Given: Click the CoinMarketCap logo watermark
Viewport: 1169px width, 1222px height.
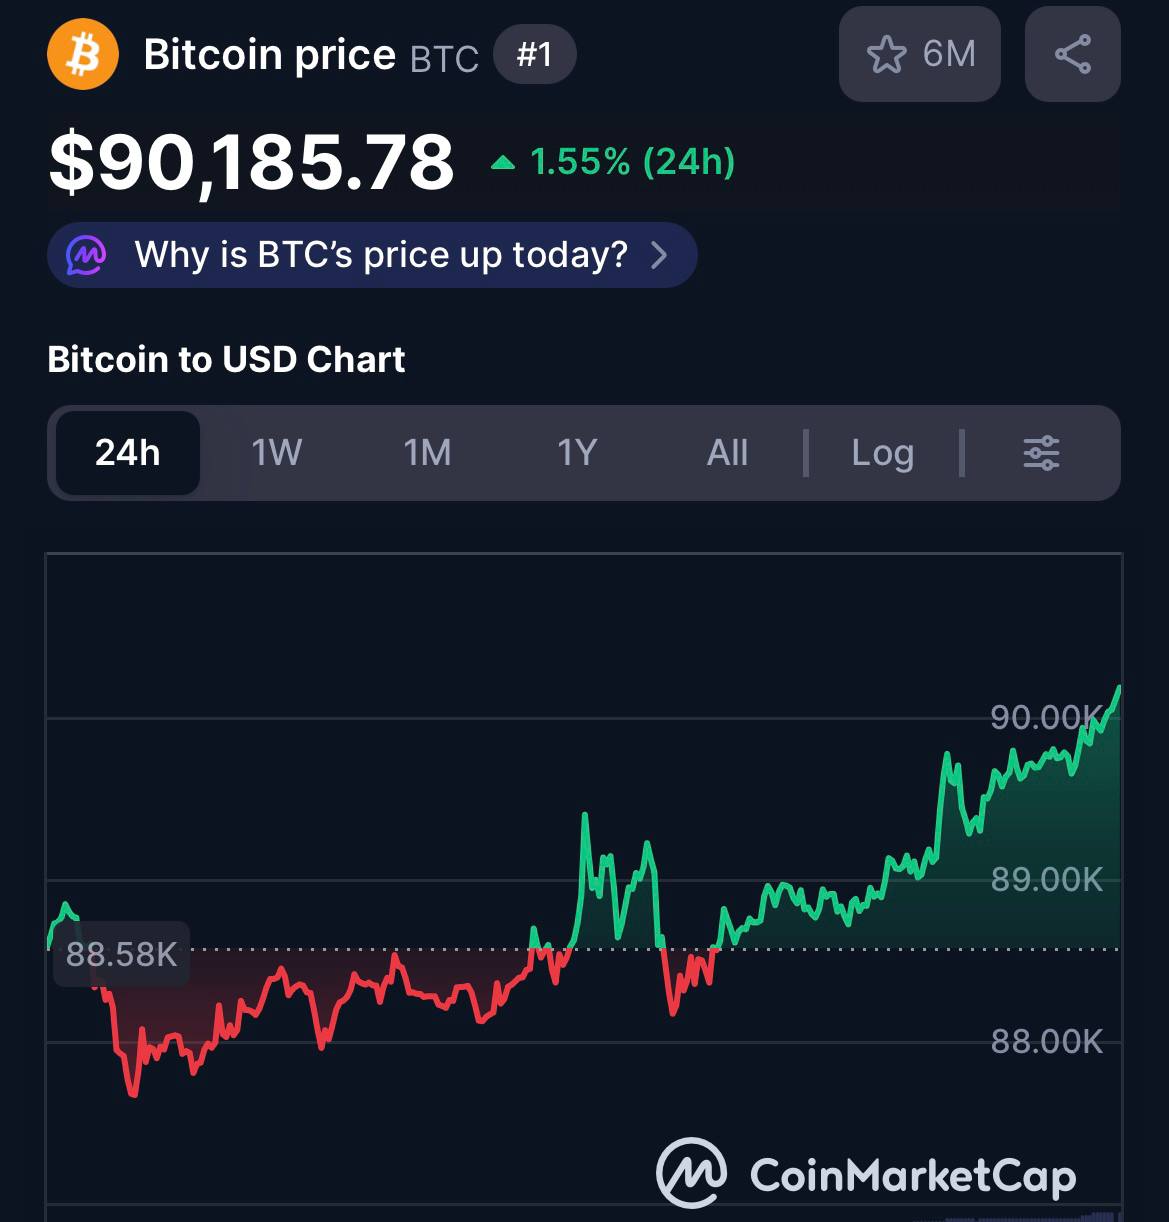Looking at the screenshot, I should pyautogui.click(x=866, y=1174).
